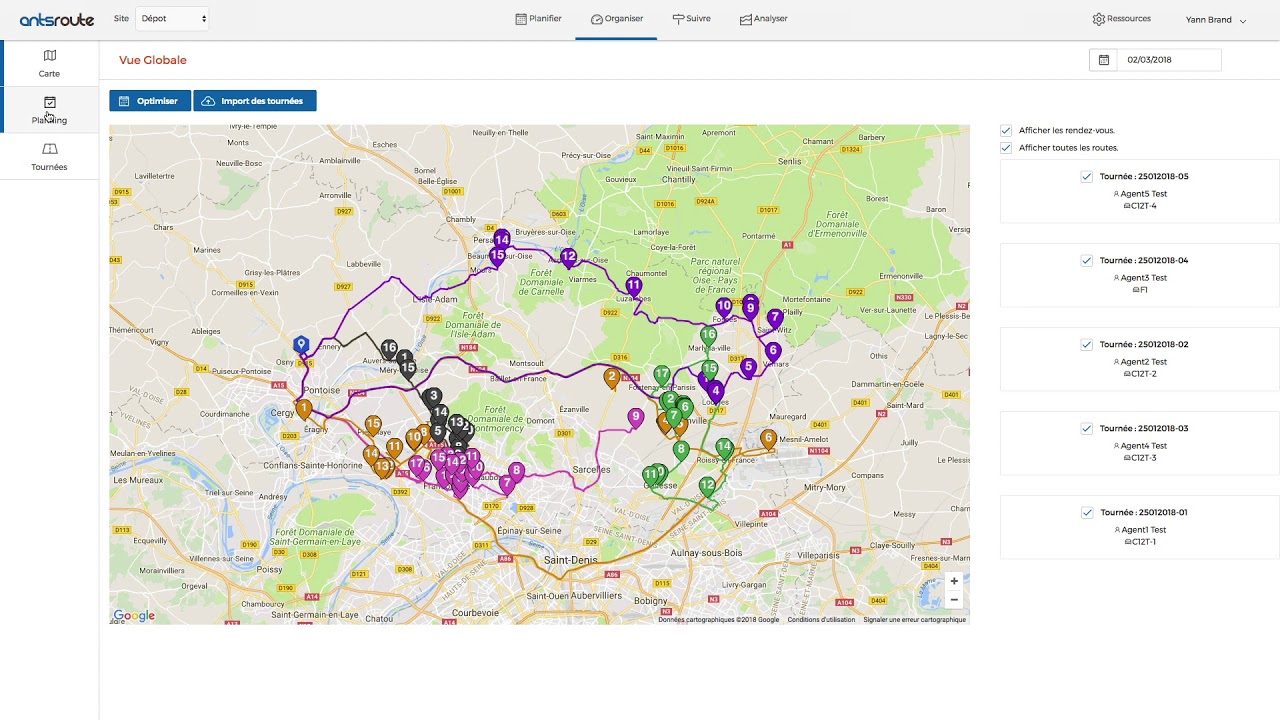1280x720 pixels.
Task: Select magenta stop marker 8 on the map
Action: click(x=516, y=472)
